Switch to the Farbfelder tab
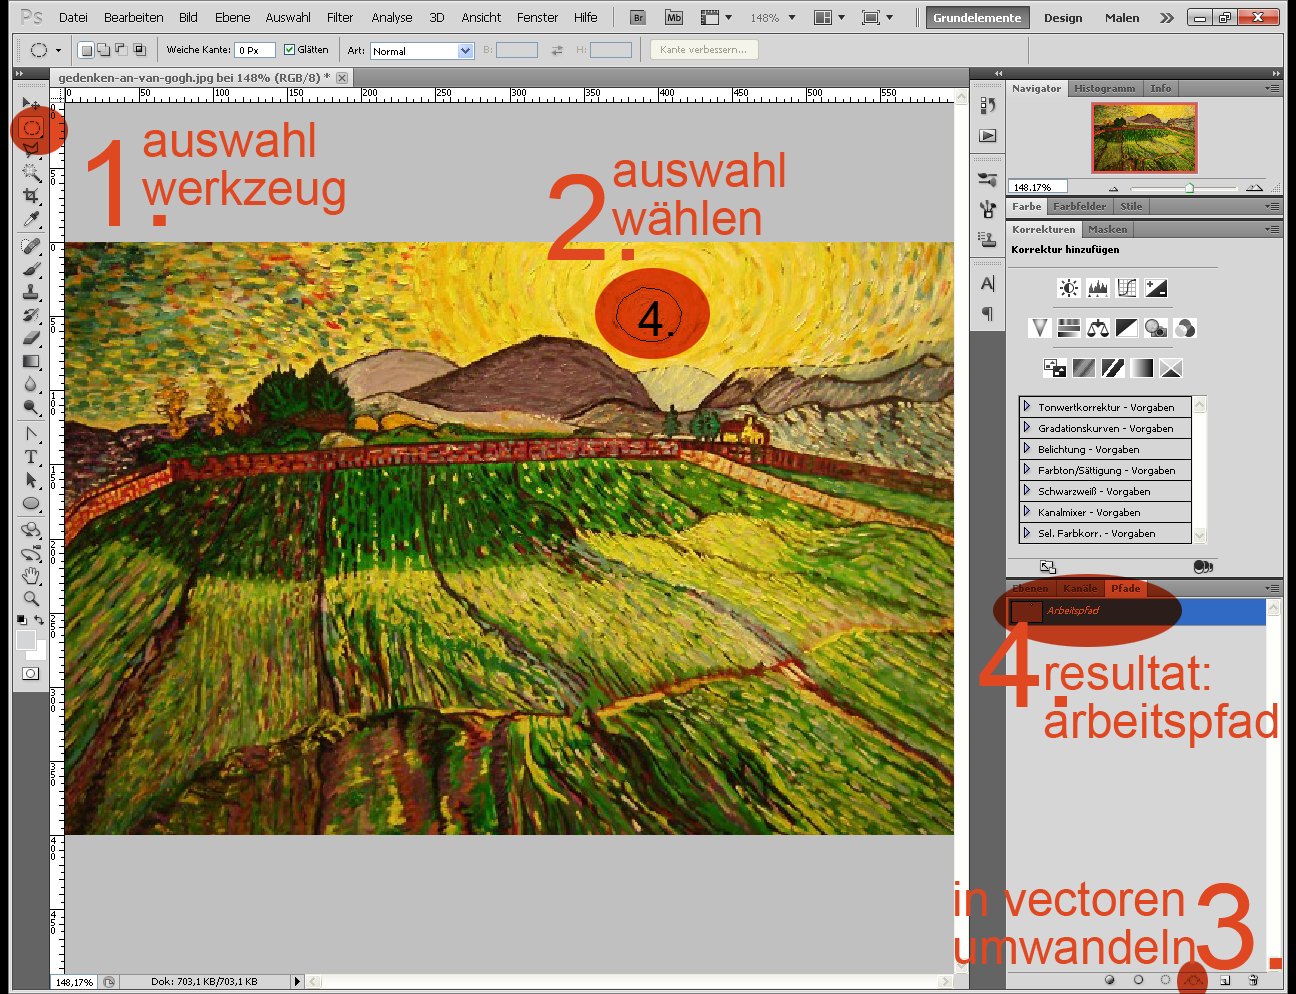The width and height of the screenshot is (1296, 994). click(x=1080, y=207)
